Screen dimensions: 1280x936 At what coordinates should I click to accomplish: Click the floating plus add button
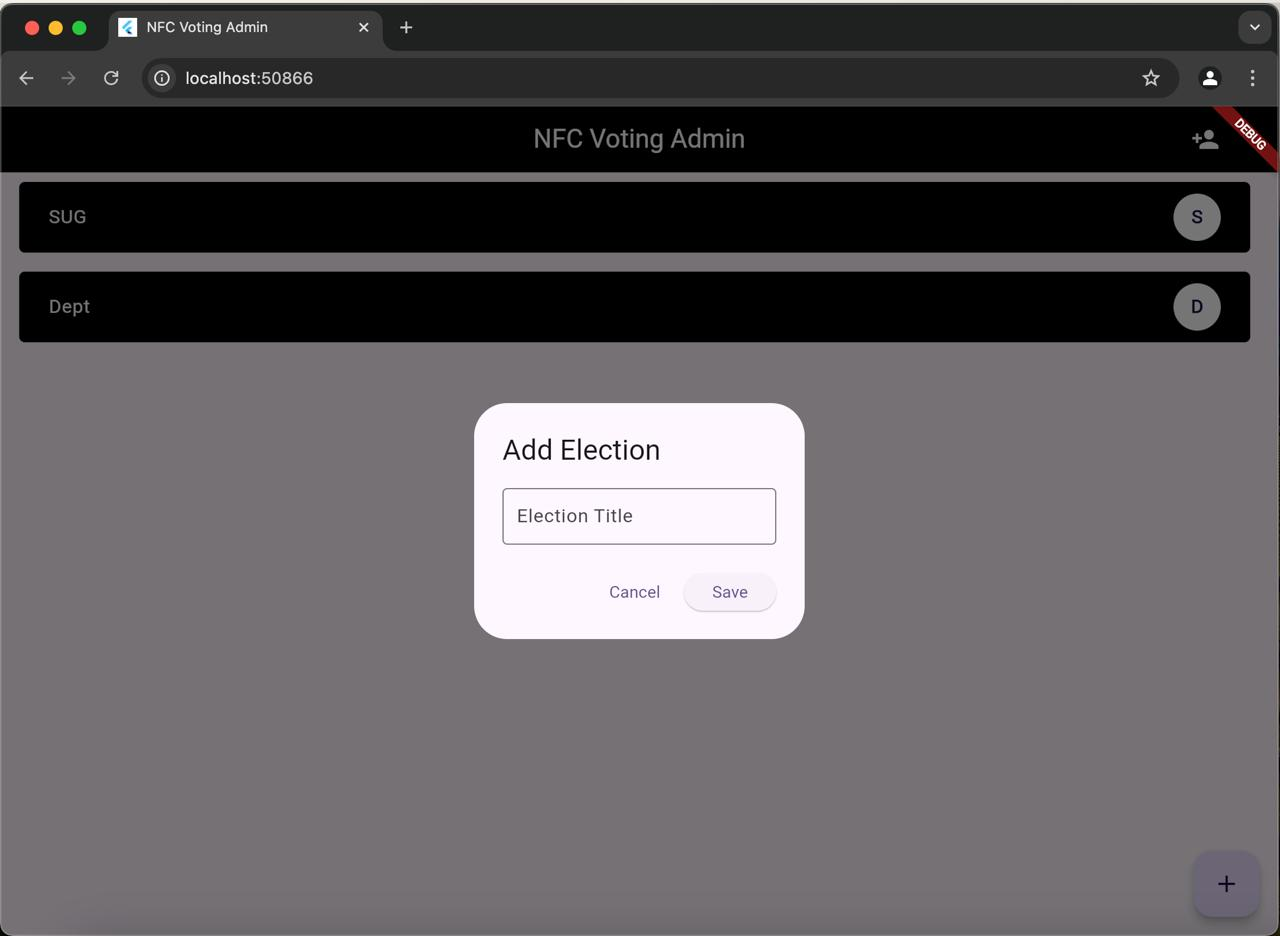coord(1226,884)
